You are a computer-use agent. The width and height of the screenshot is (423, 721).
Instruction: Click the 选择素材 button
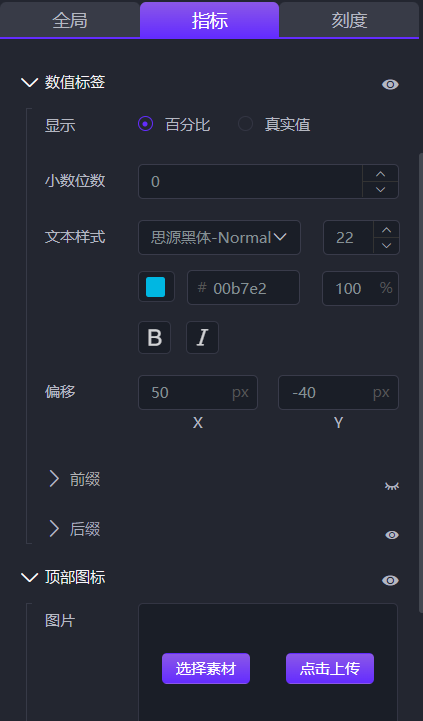(206, 669)
